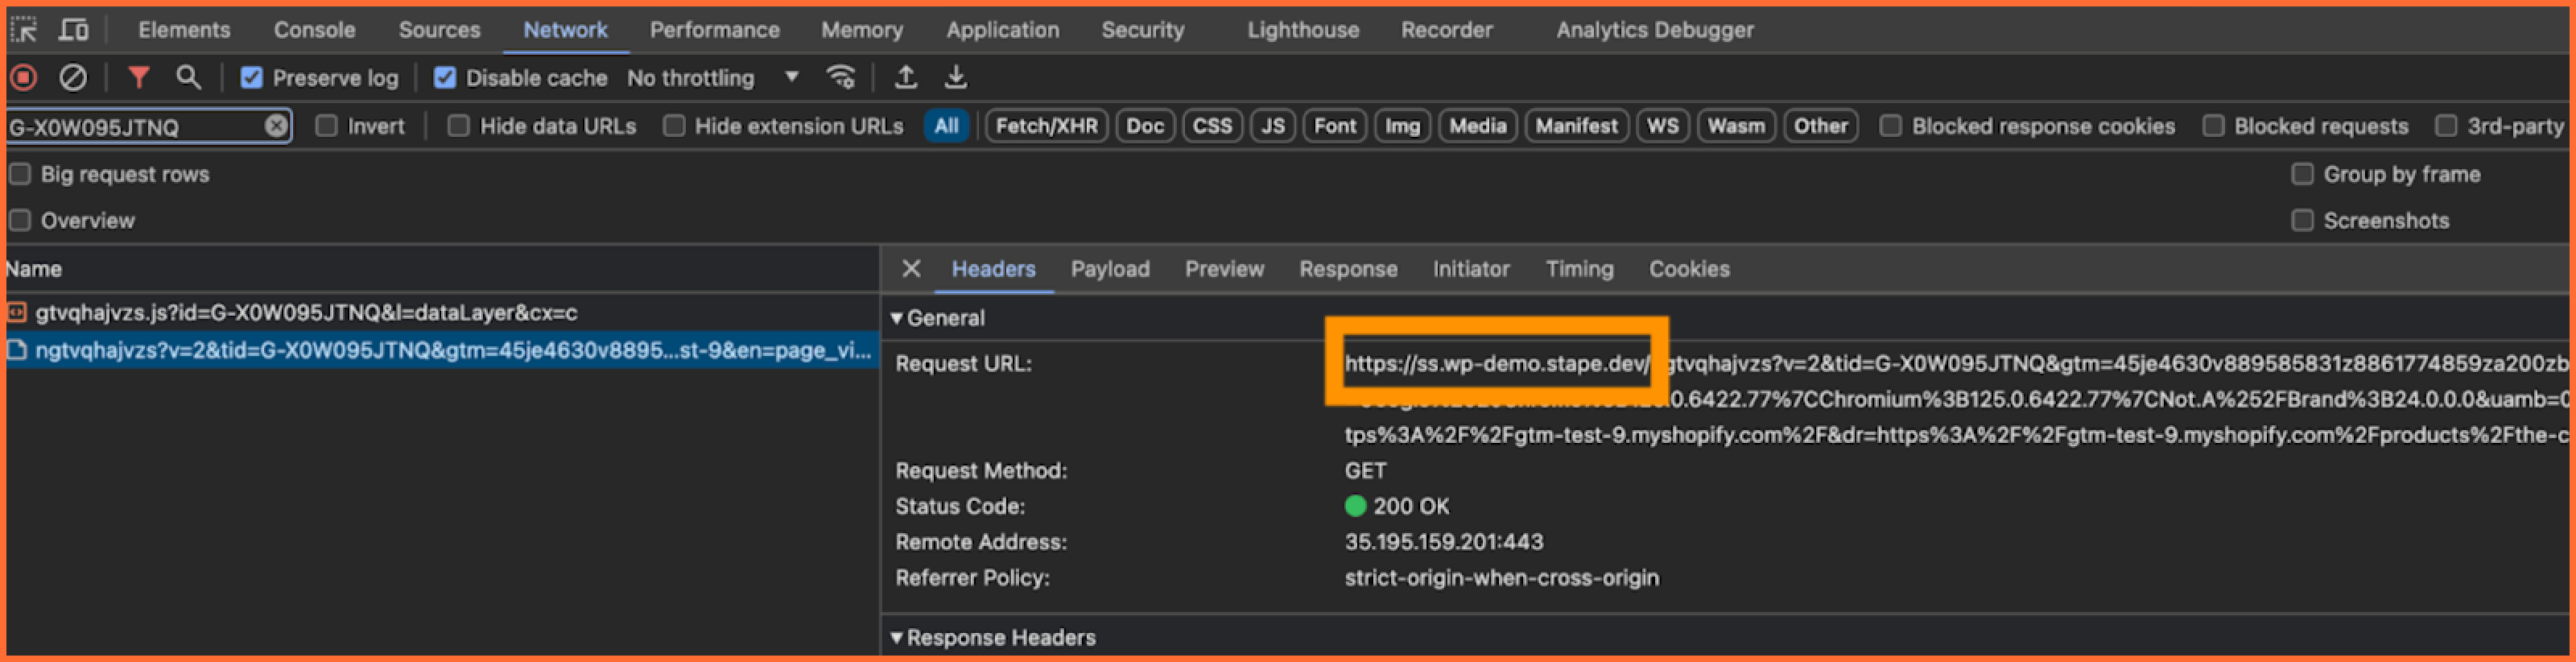Enable Screenshots capture
The height and width of the screenshot is (662, 2576).
(x=2302, y=221)
